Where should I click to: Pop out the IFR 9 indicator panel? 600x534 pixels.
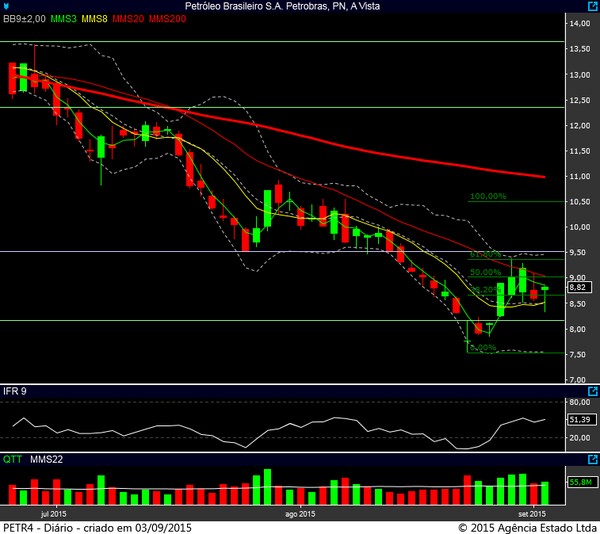593,391
